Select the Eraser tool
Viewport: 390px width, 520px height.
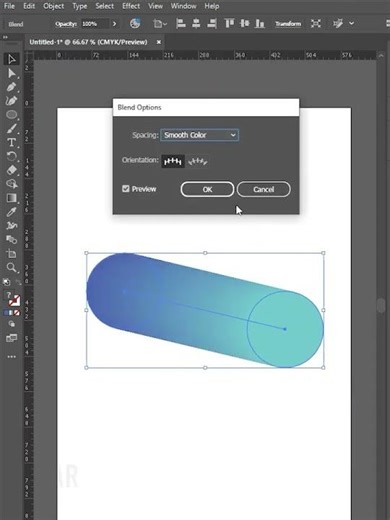(x=11, y=170)
